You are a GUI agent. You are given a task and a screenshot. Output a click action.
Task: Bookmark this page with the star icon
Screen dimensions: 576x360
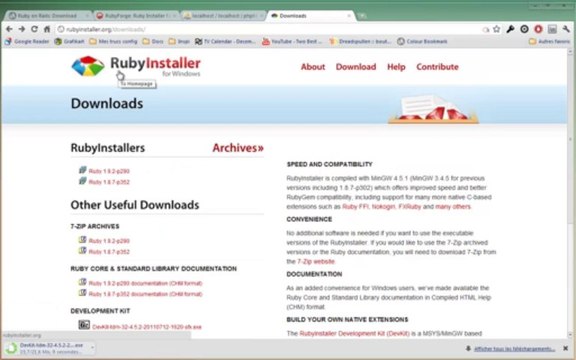pos(497,29)
